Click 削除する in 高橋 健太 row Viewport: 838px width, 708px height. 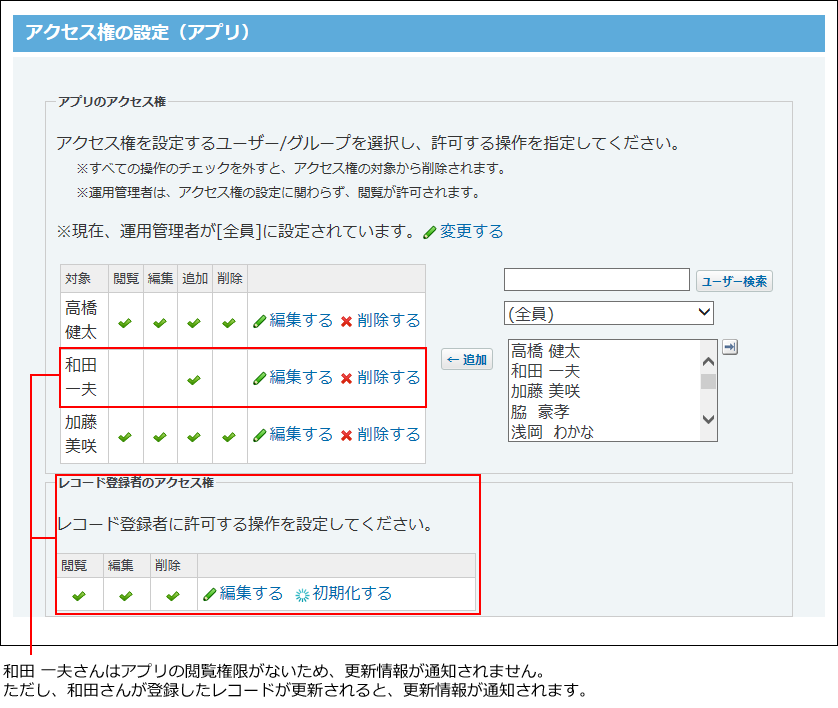[389, 320]
